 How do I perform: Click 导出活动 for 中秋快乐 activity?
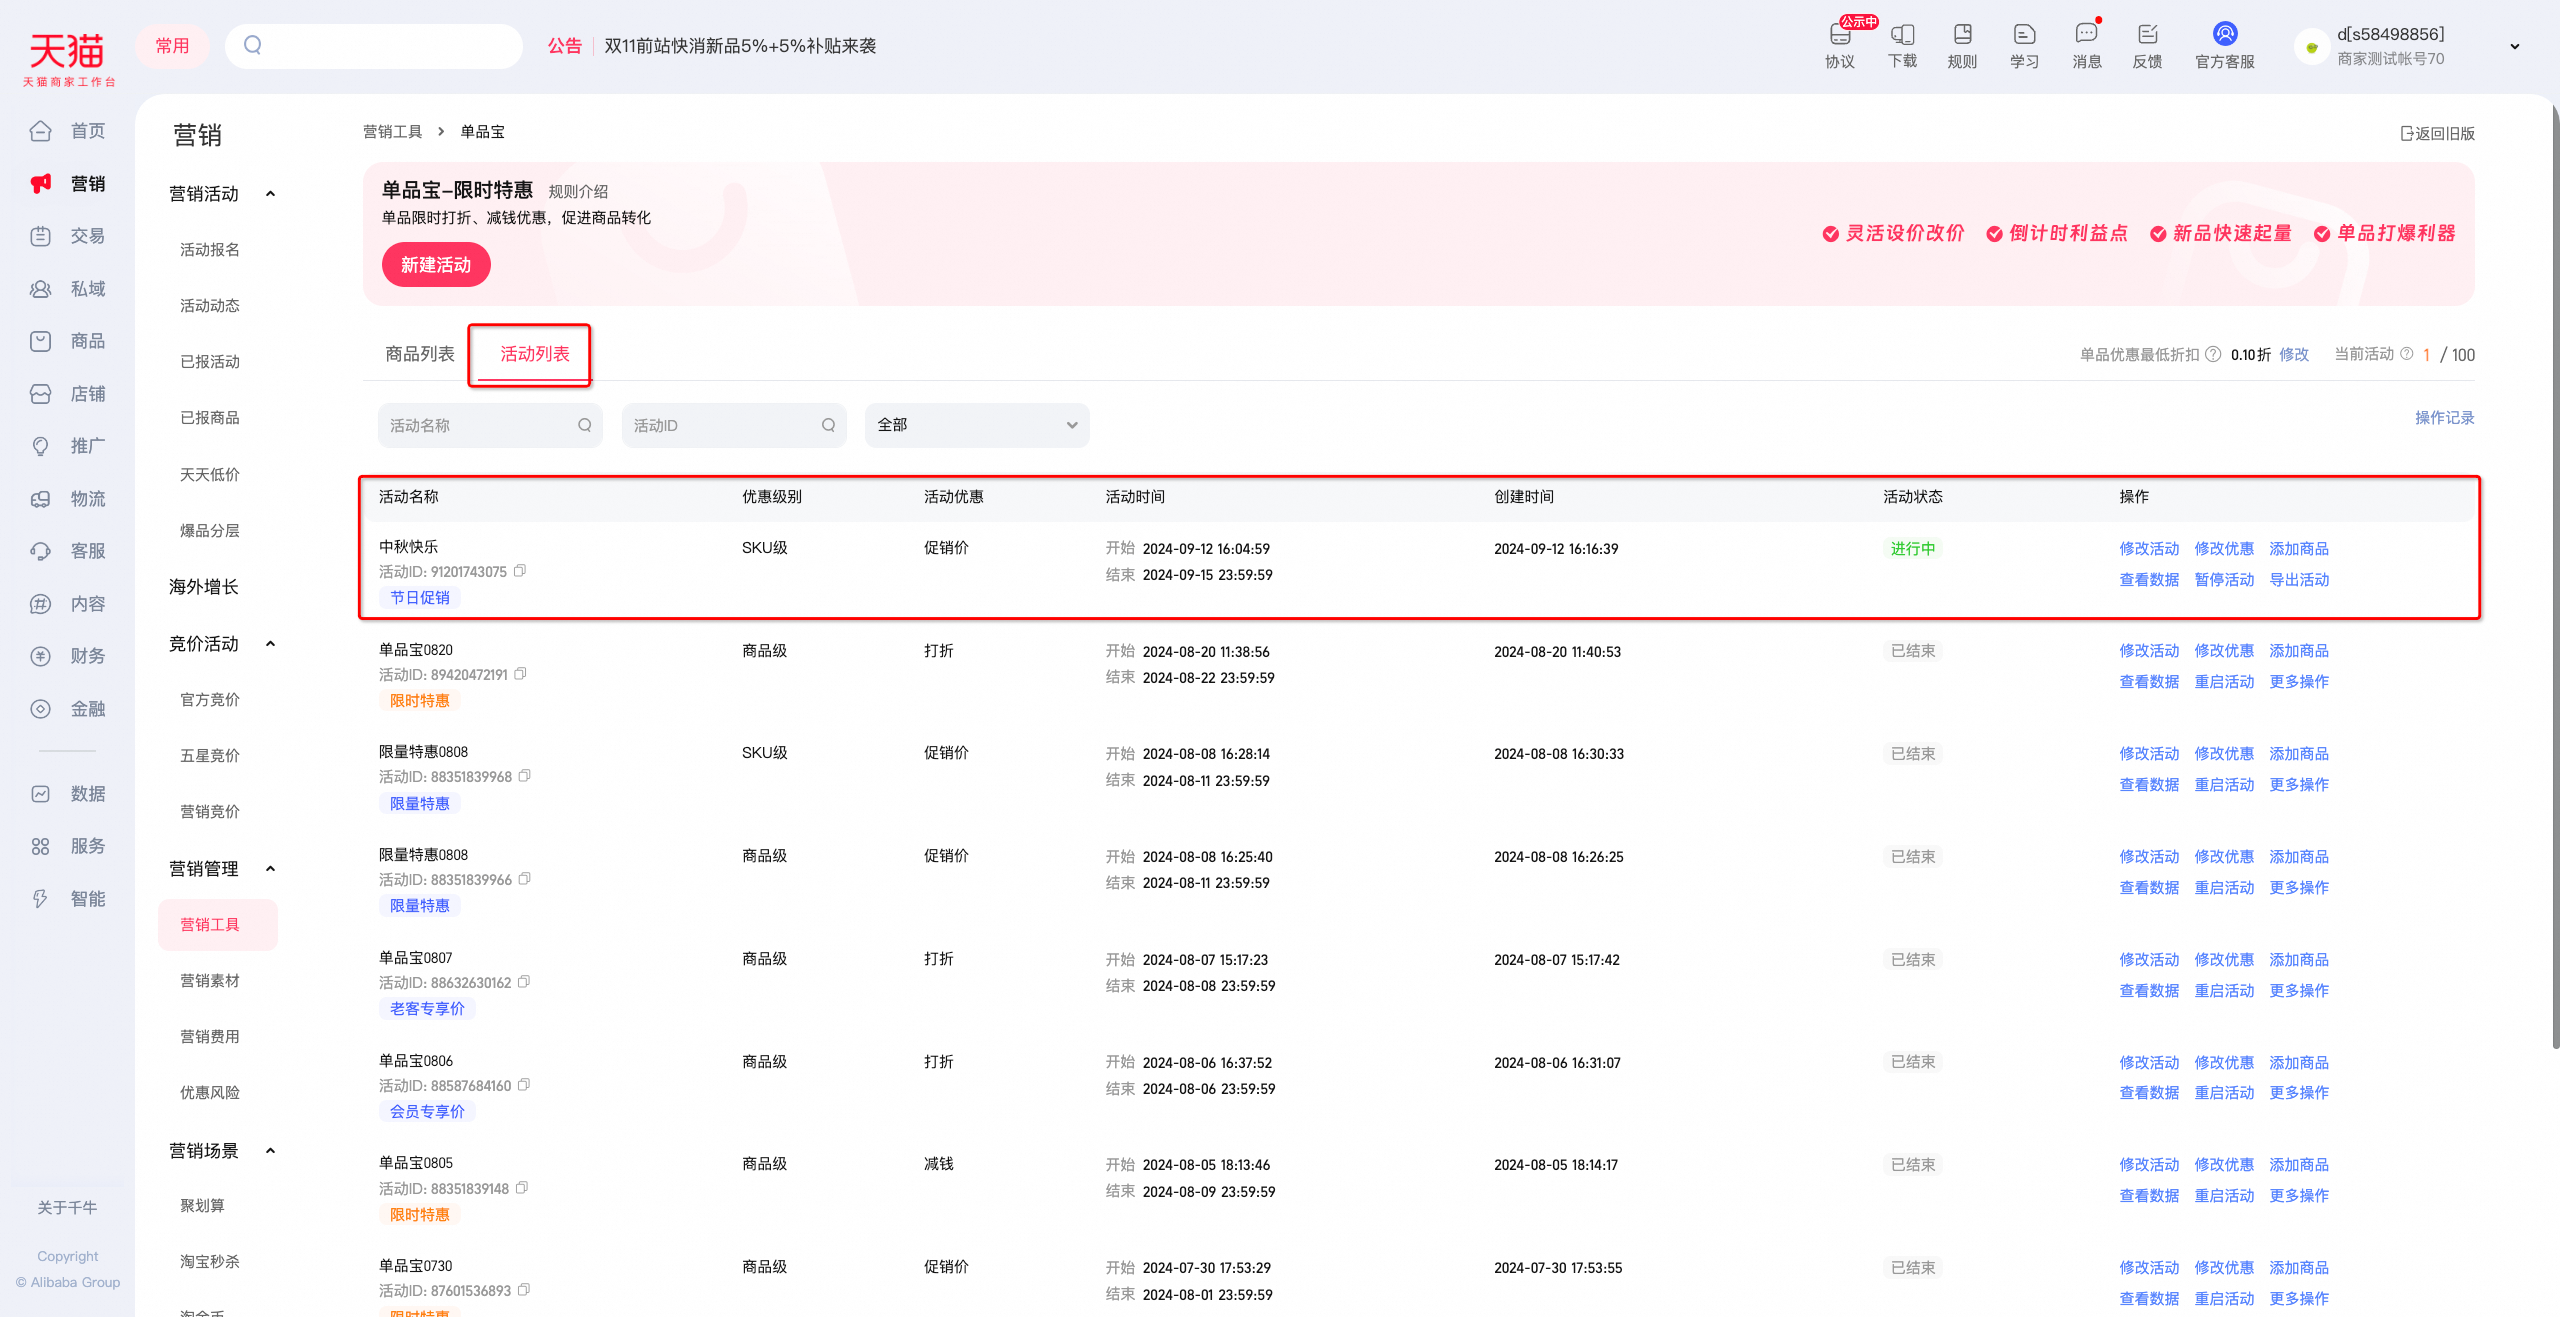[x=2299, y=580]
